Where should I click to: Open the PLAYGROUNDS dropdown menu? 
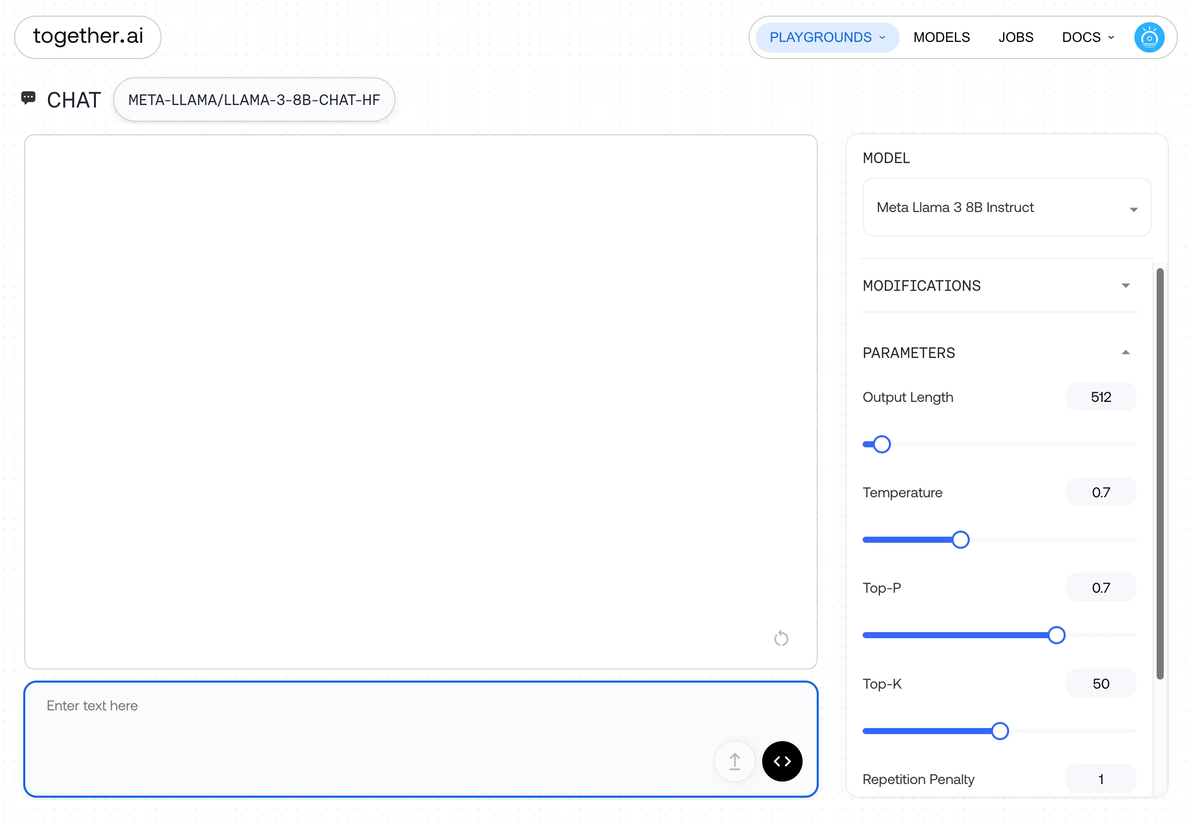[827, 37]
